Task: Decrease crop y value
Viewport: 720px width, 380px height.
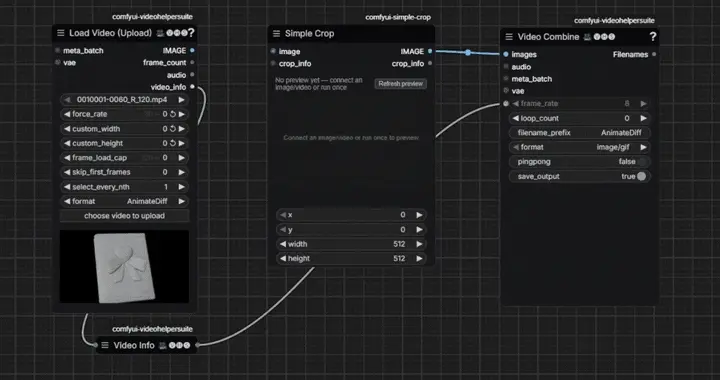Action: tap(283, 229)
